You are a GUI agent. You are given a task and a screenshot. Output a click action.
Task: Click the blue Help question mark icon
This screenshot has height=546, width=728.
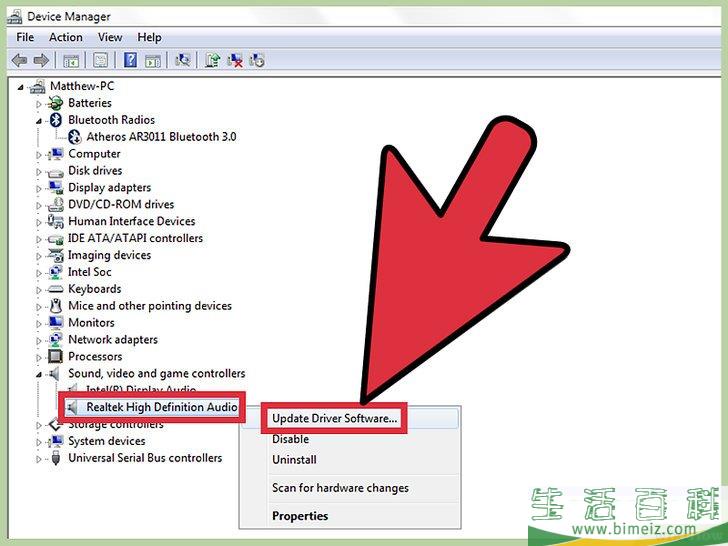tap(130, 60)
